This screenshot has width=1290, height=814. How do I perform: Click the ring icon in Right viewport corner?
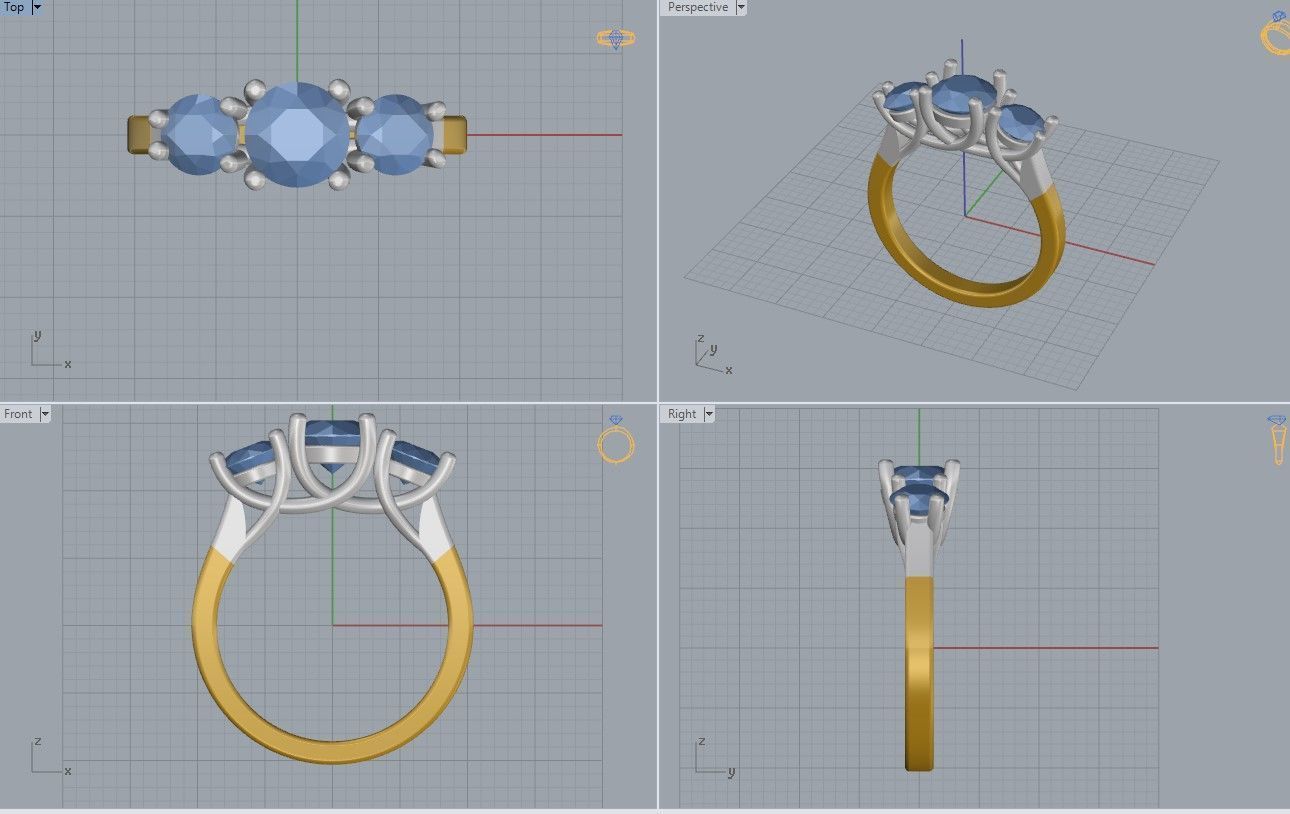[1278, 440]
